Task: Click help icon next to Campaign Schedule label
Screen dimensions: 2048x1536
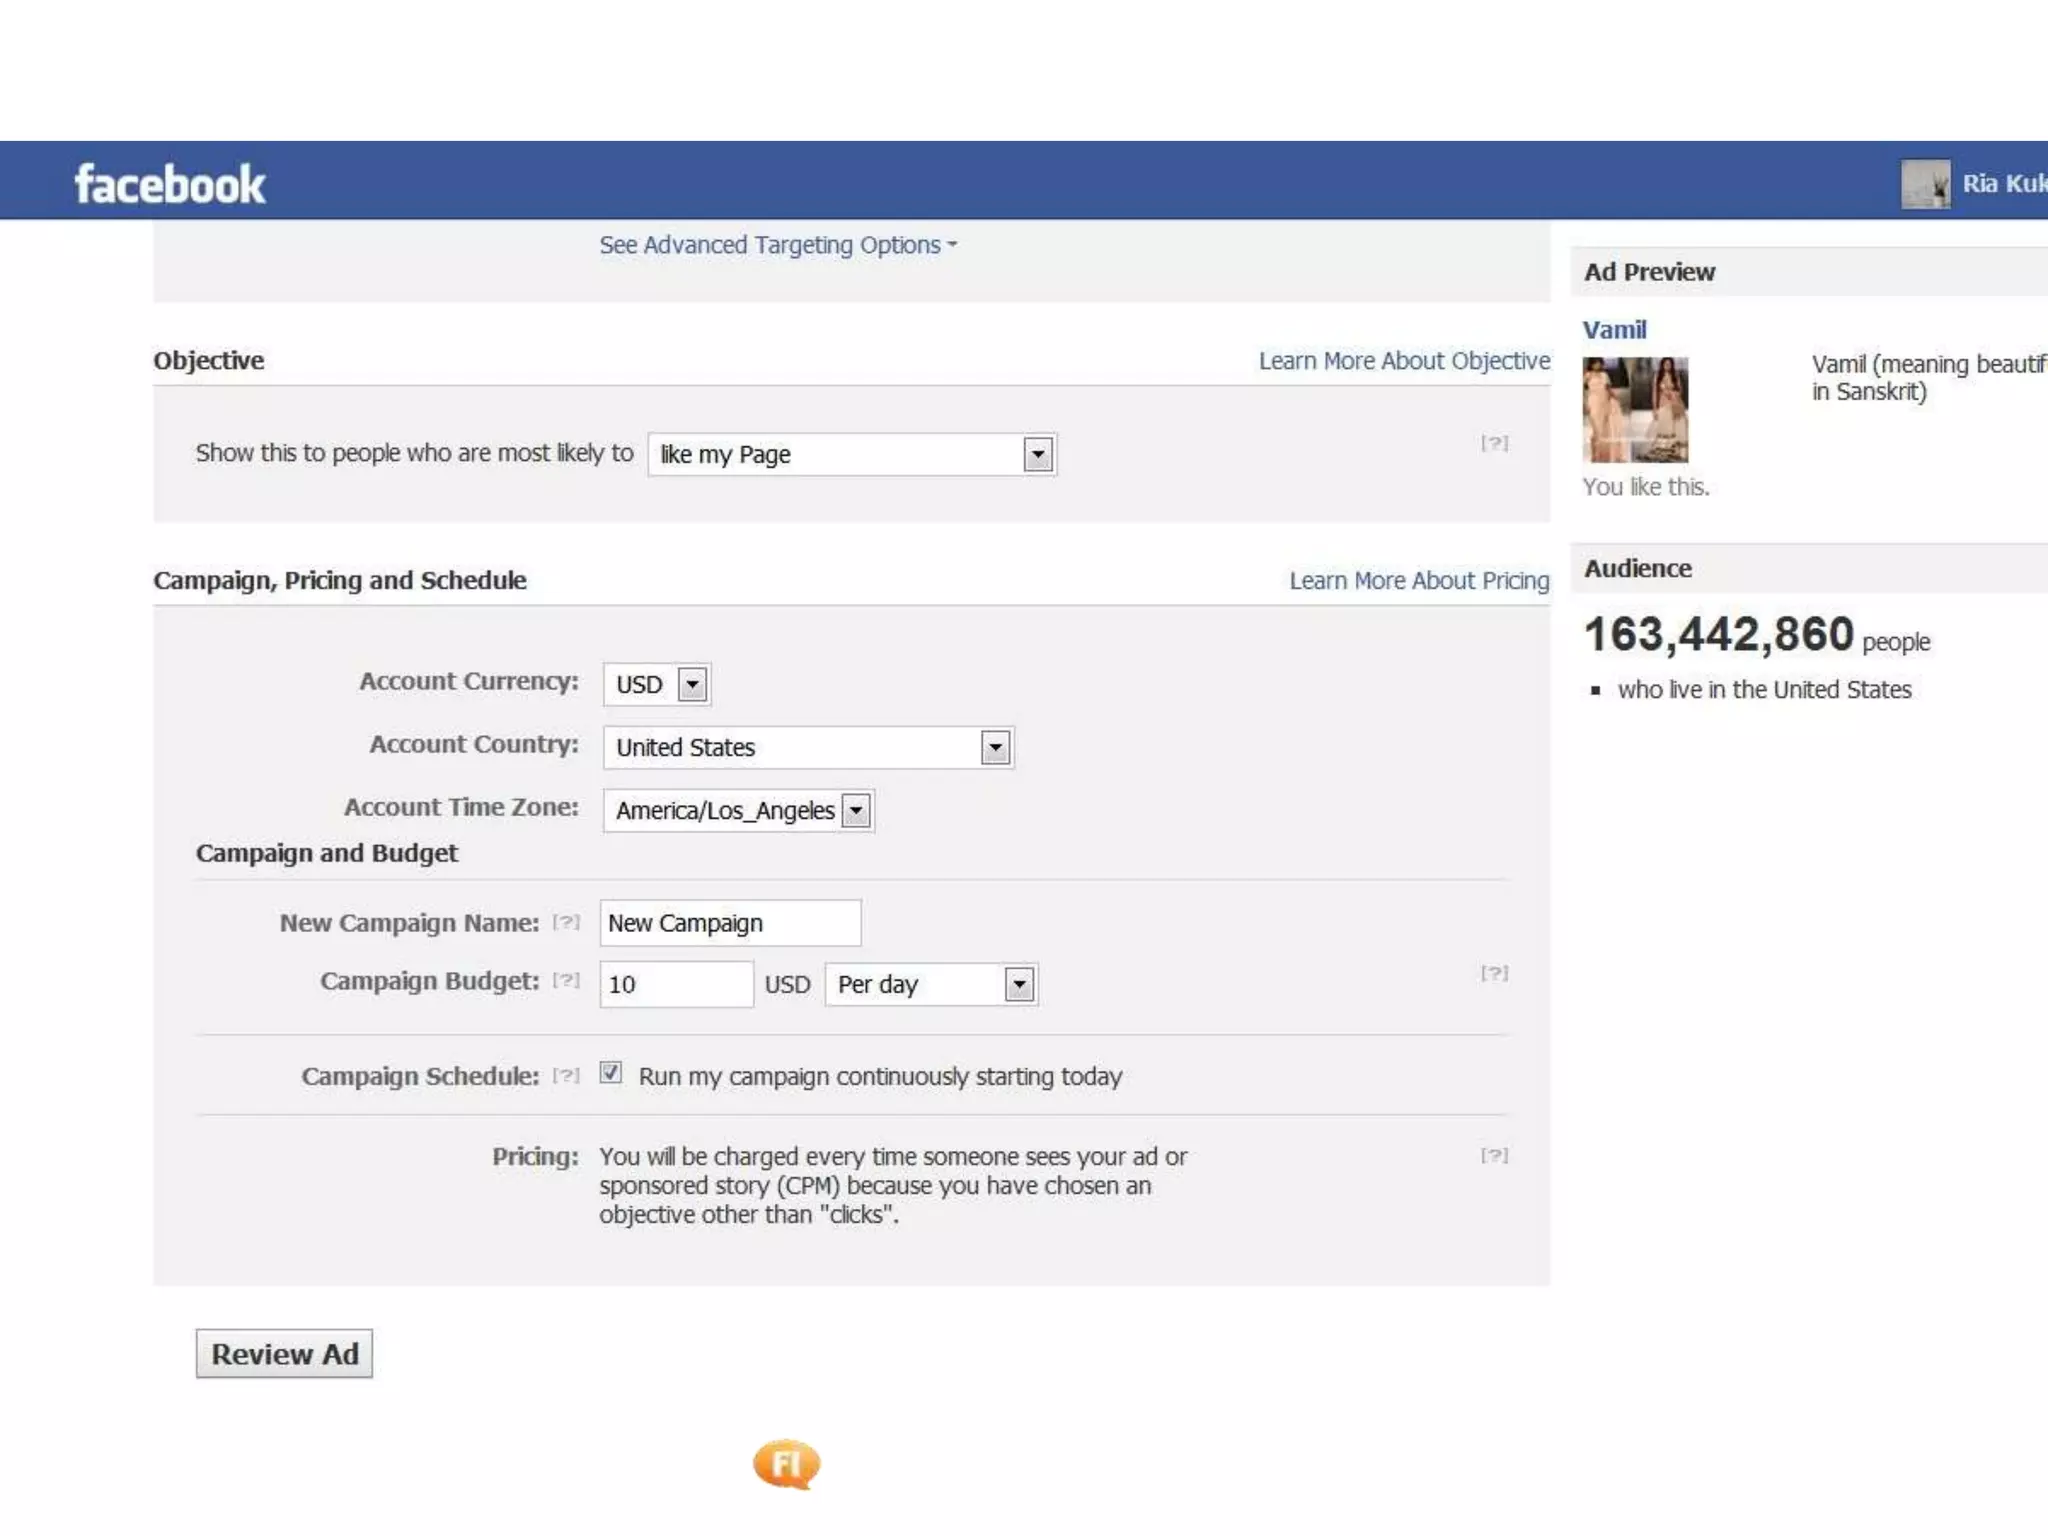Action: (x=566, y=1075)
